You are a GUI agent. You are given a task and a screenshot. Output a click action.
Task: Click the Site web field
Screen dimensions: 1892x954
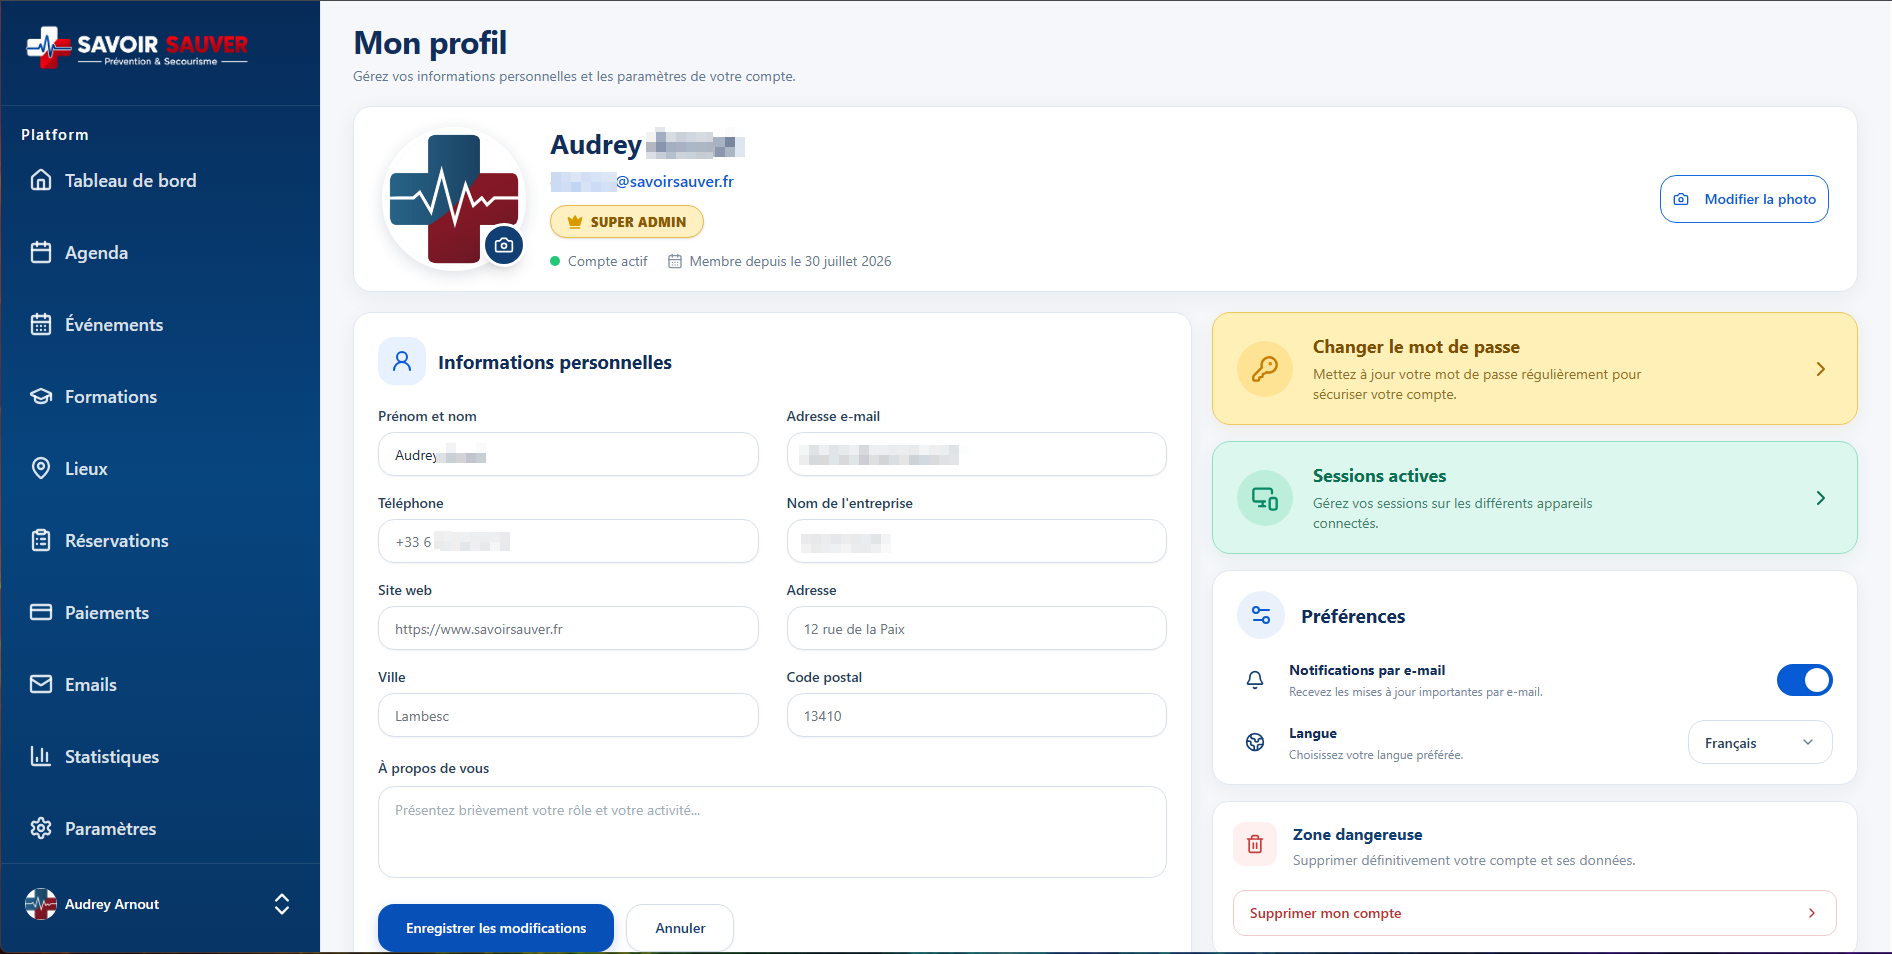(x=568, y=628)
